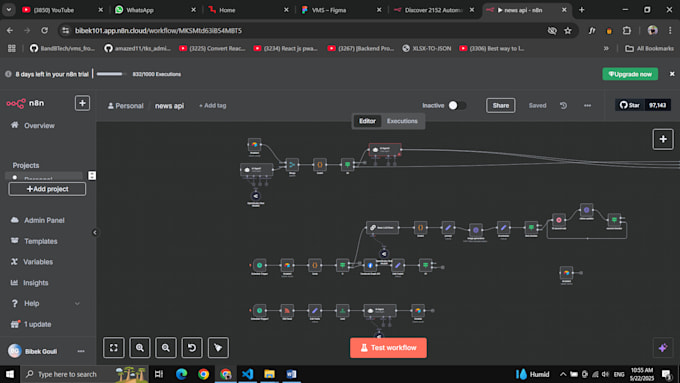This screenshot has width=680, height=383.
Task: Open the OpenRouter chat model under the left AI Agent
Action: point(256,196)
